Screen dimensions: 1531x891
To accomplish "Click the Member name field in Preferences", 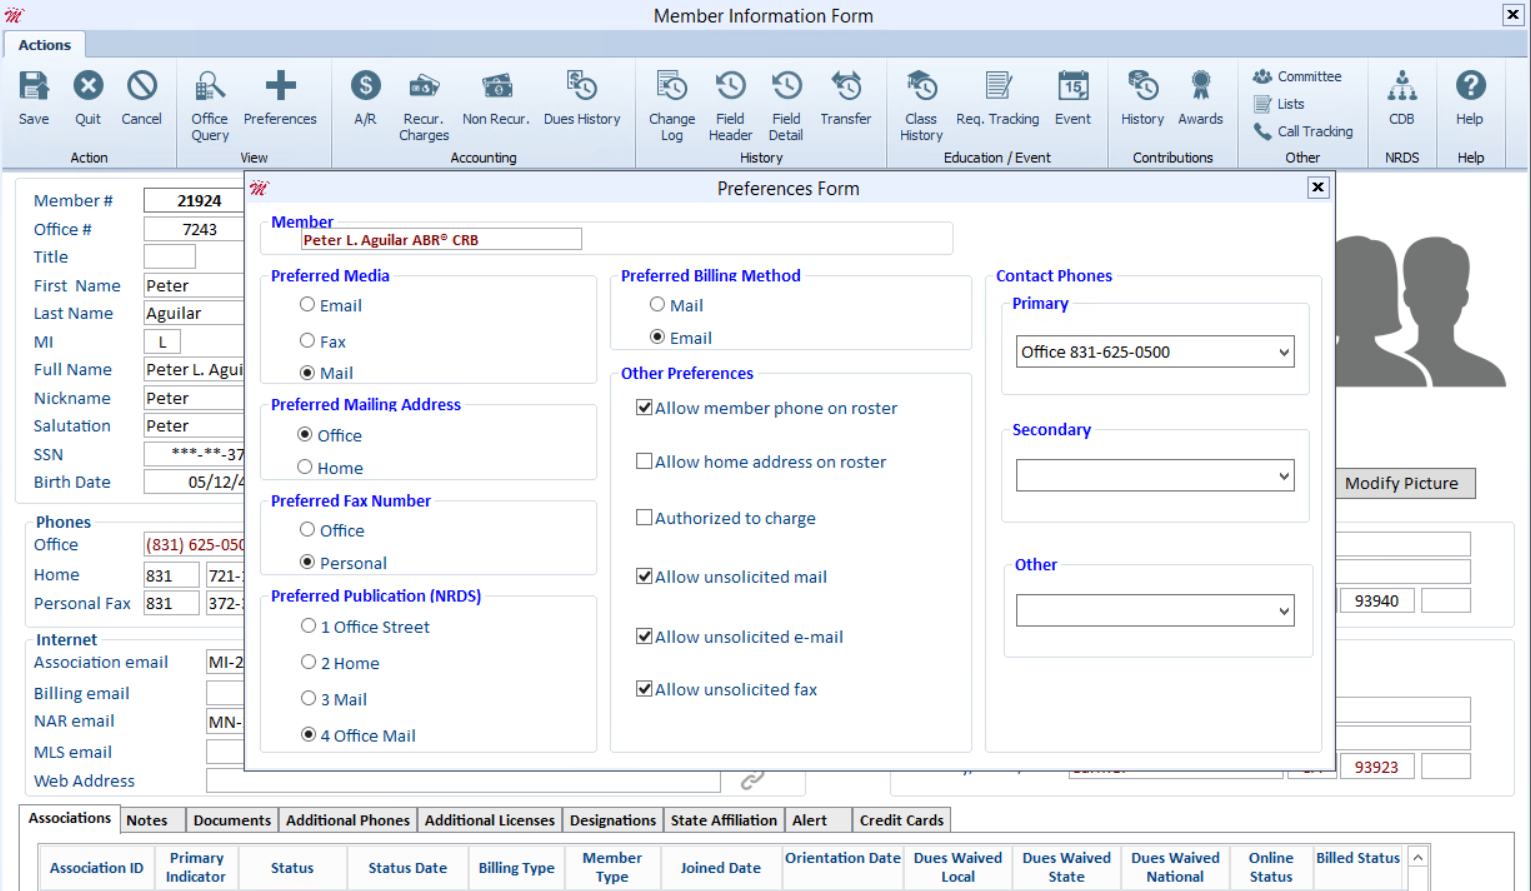I will click(x=441, y=240).
